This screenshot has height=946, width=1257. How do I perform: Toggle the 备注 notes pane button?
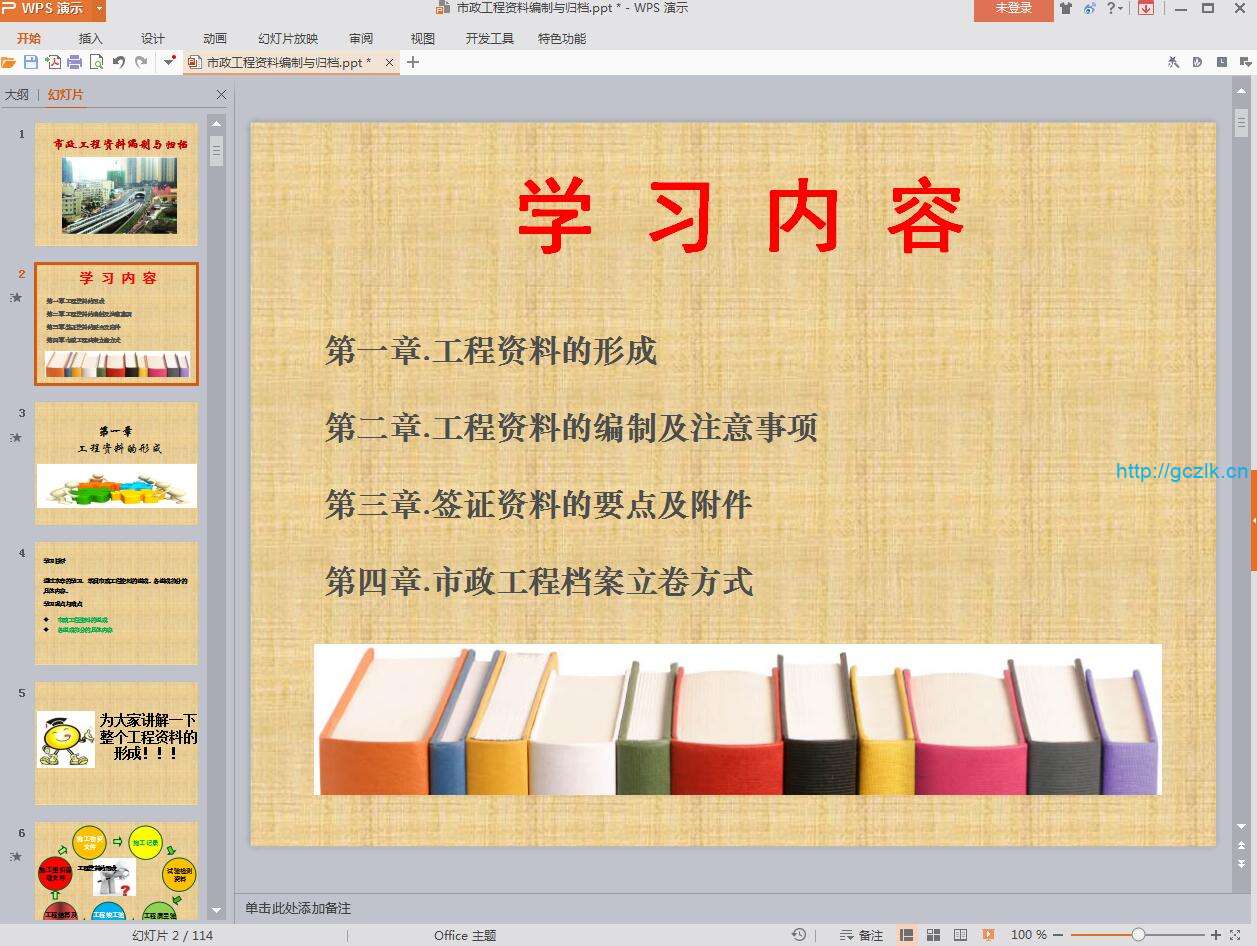[861, 935]
